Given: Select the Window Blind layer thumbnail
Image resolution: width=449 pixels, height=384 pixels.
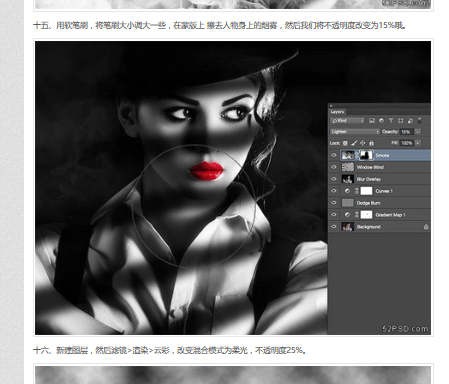Looking at the screenshot, I should point(347,167).
